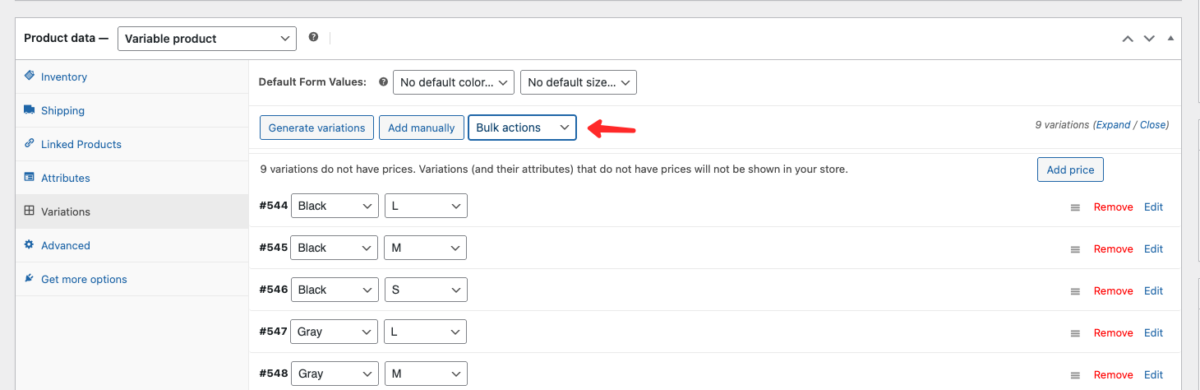Click the help icon next to product type

pos(314,38)
